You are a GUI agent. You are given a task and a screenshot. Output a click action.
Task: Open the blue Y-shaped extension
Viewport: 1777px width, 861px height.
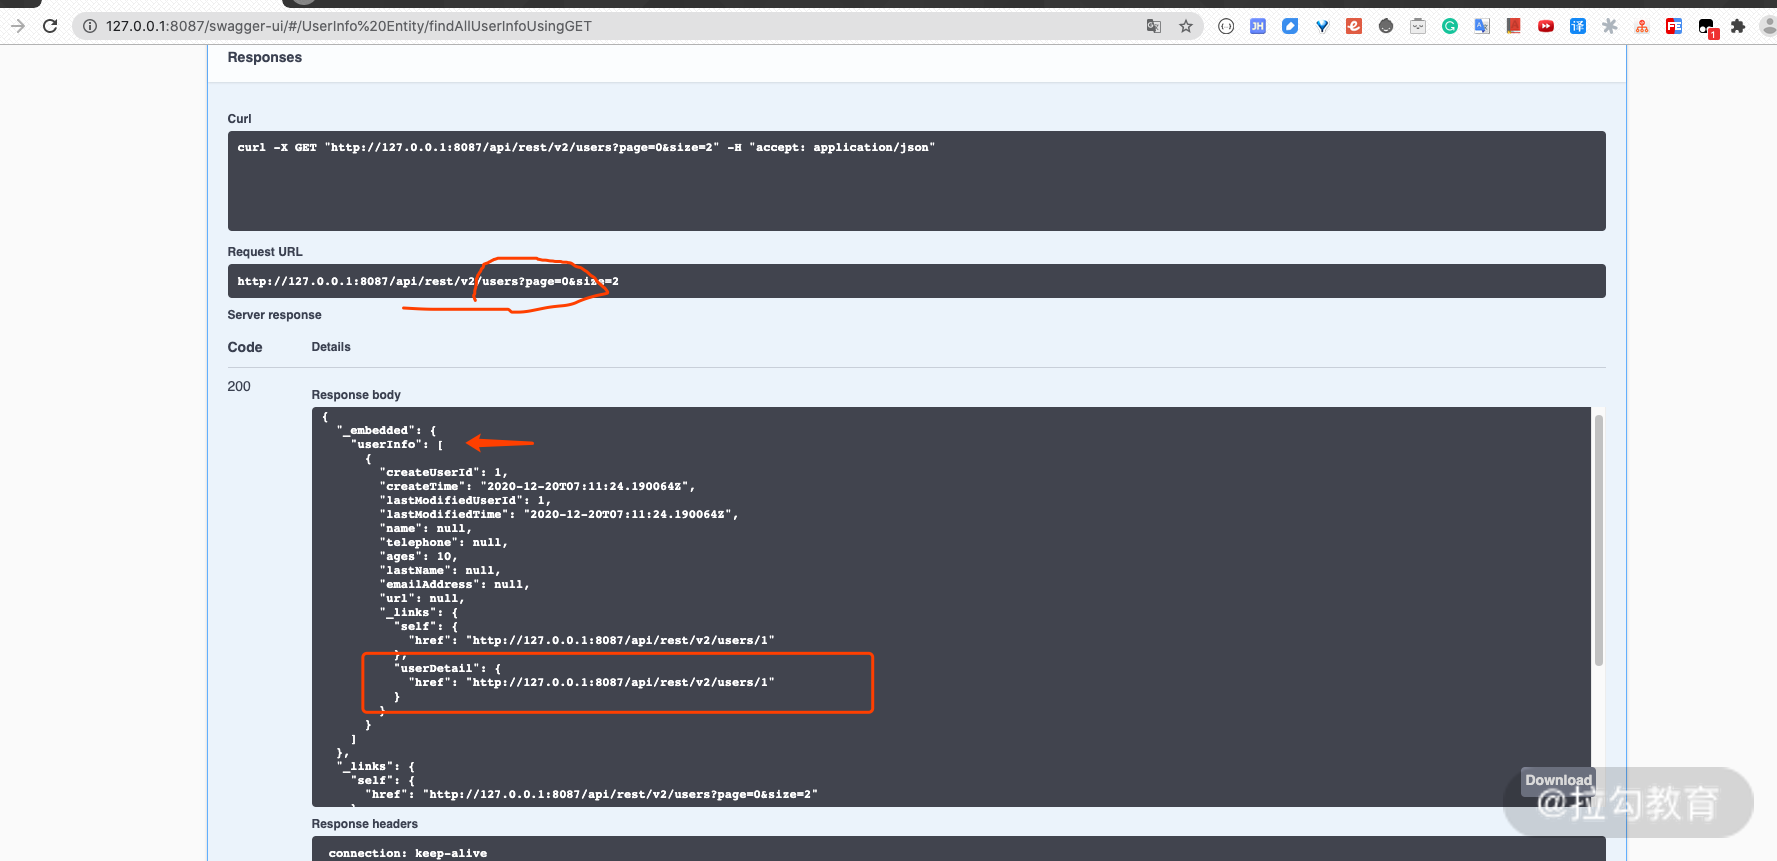coord(1322,26)
